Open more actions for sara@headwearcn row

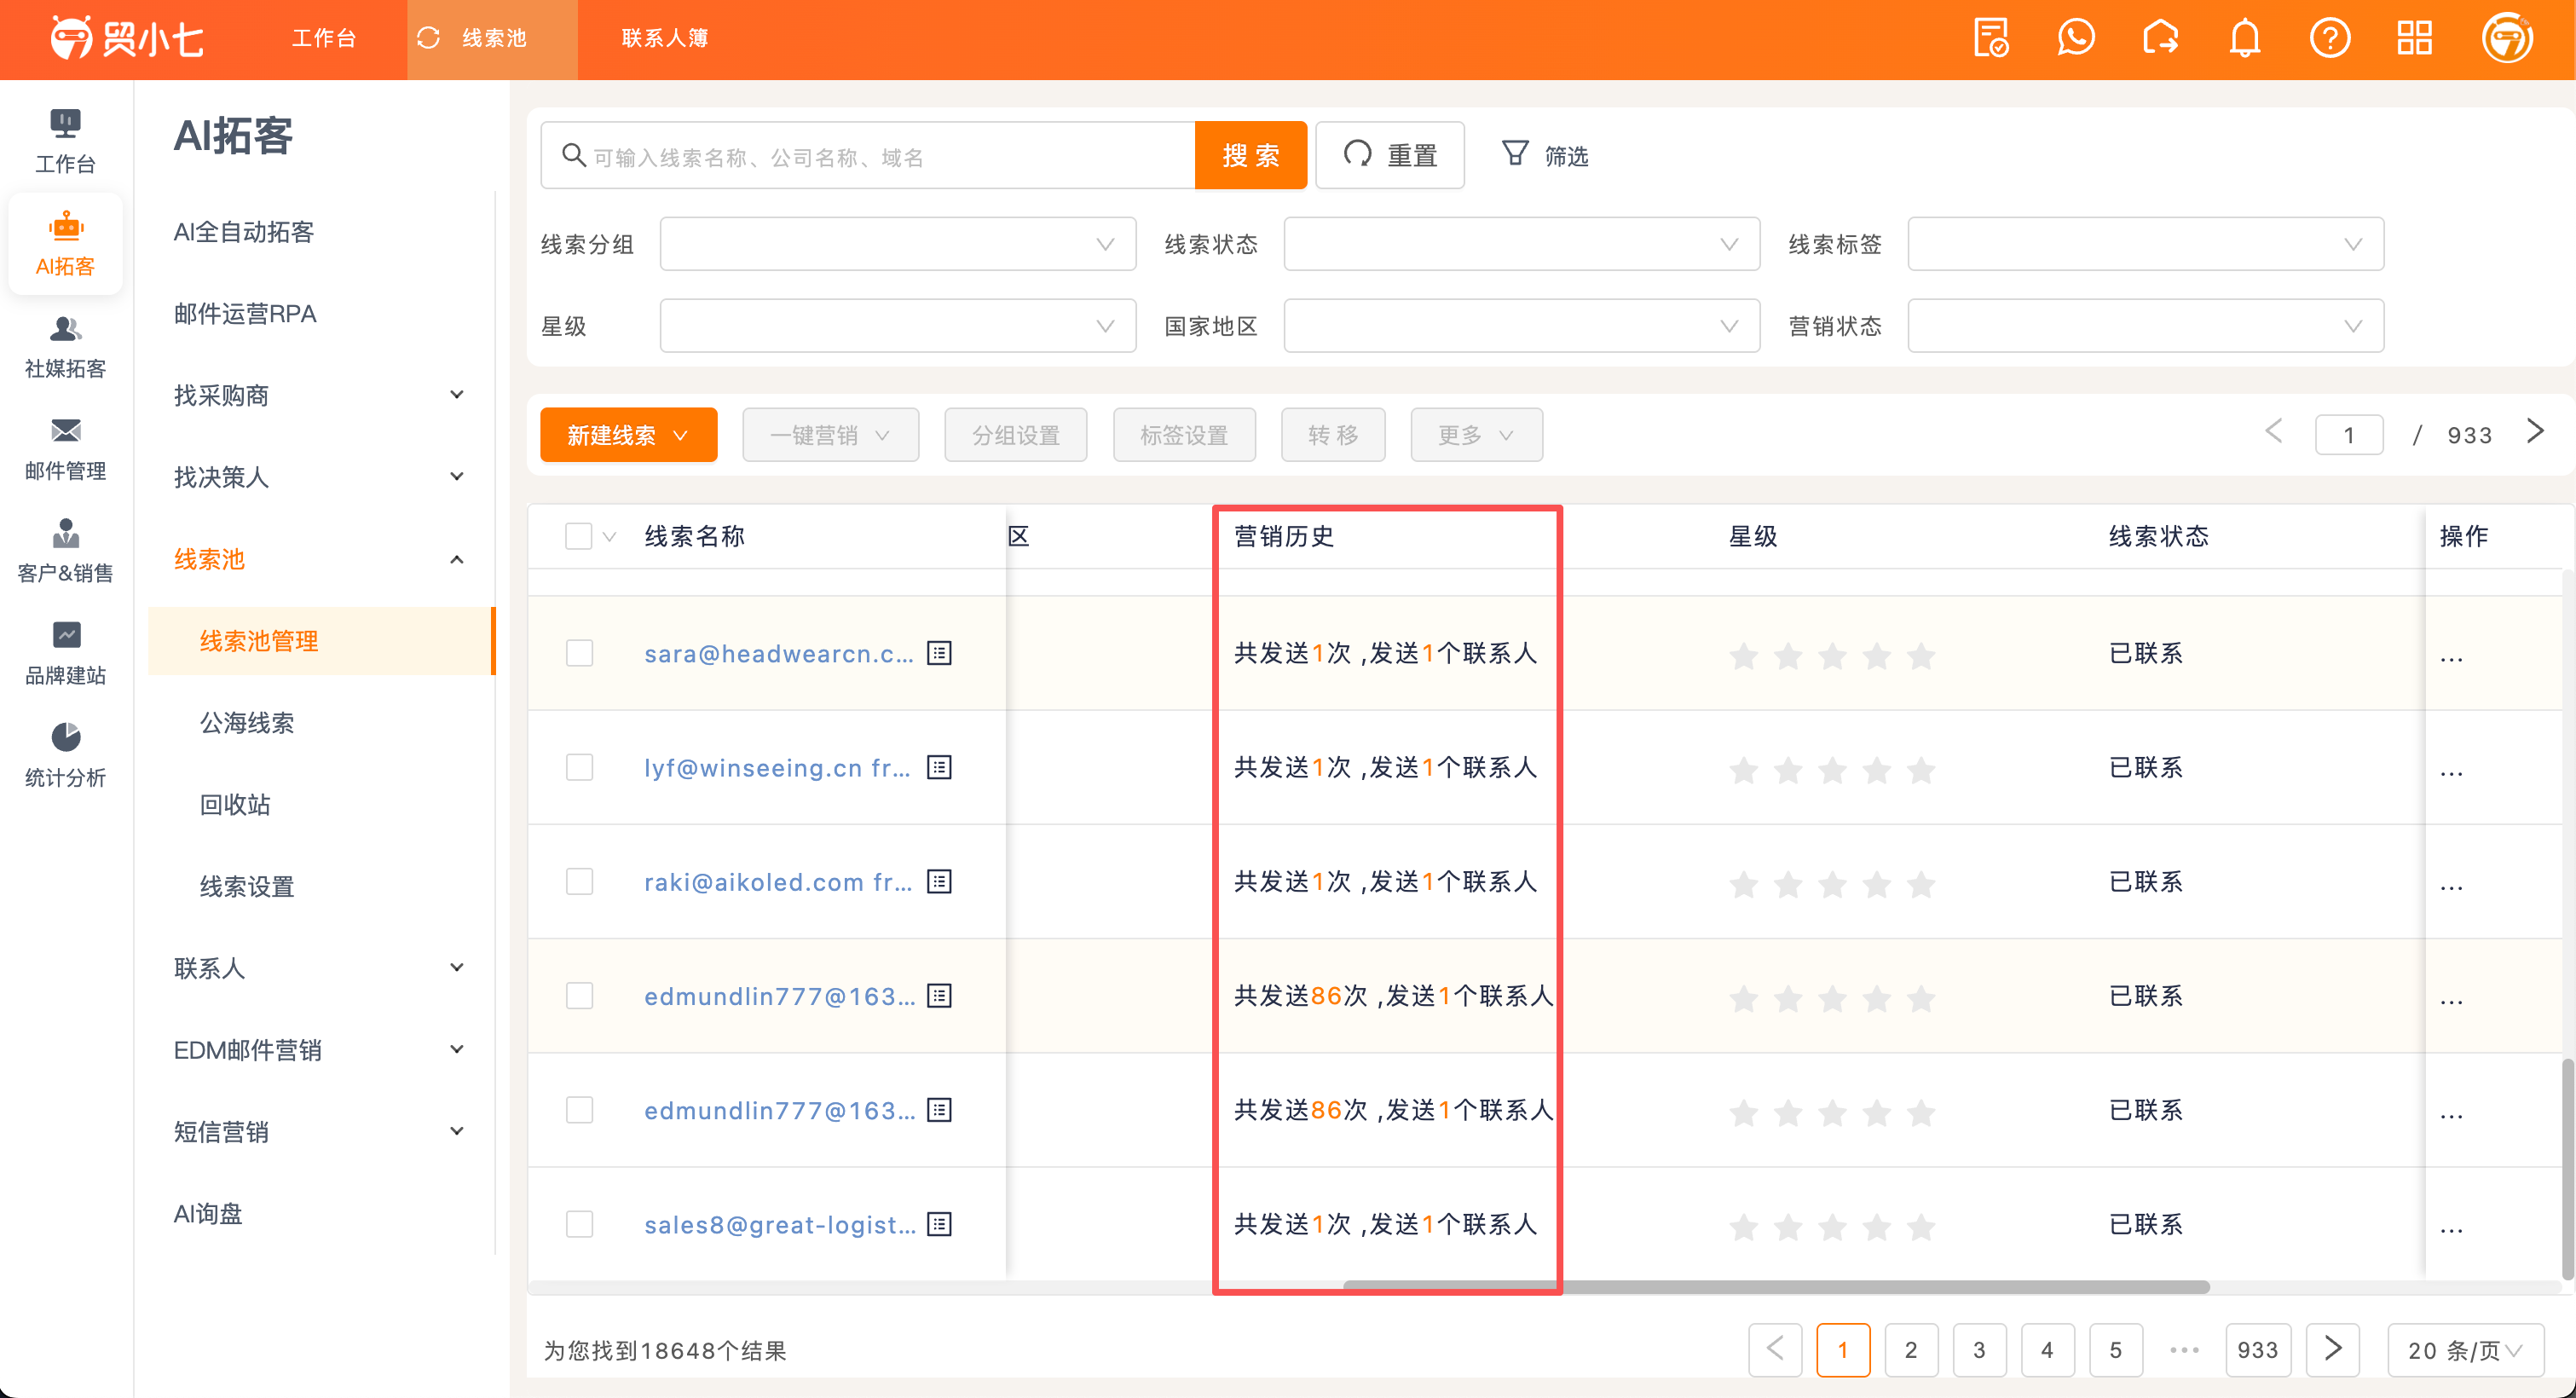pos(2451,658)
